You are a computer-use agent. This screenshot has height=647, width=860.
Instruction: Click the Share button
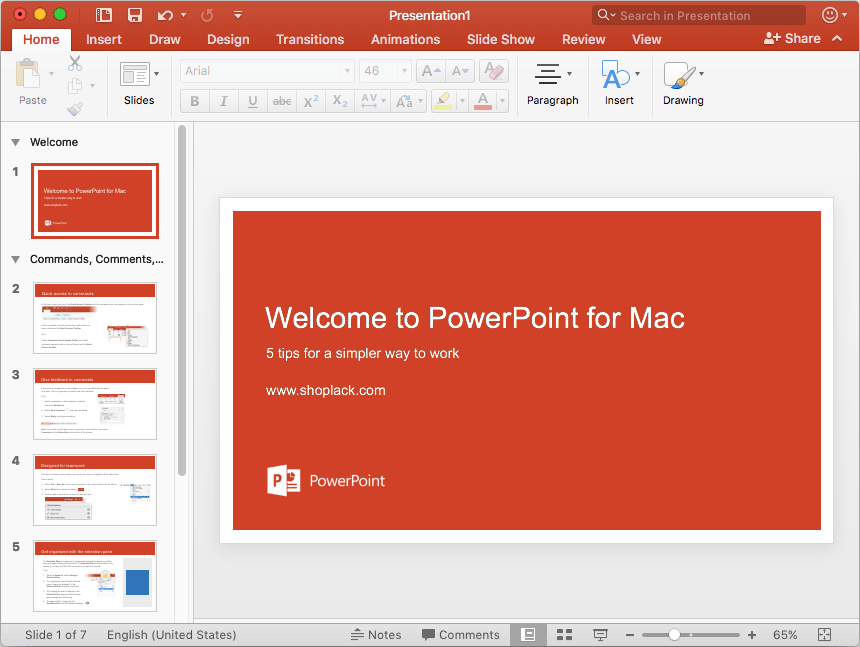point(792,38)
